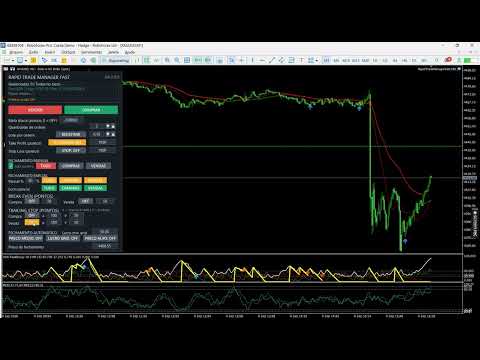Zoom out on the chart

click(177, 60)
